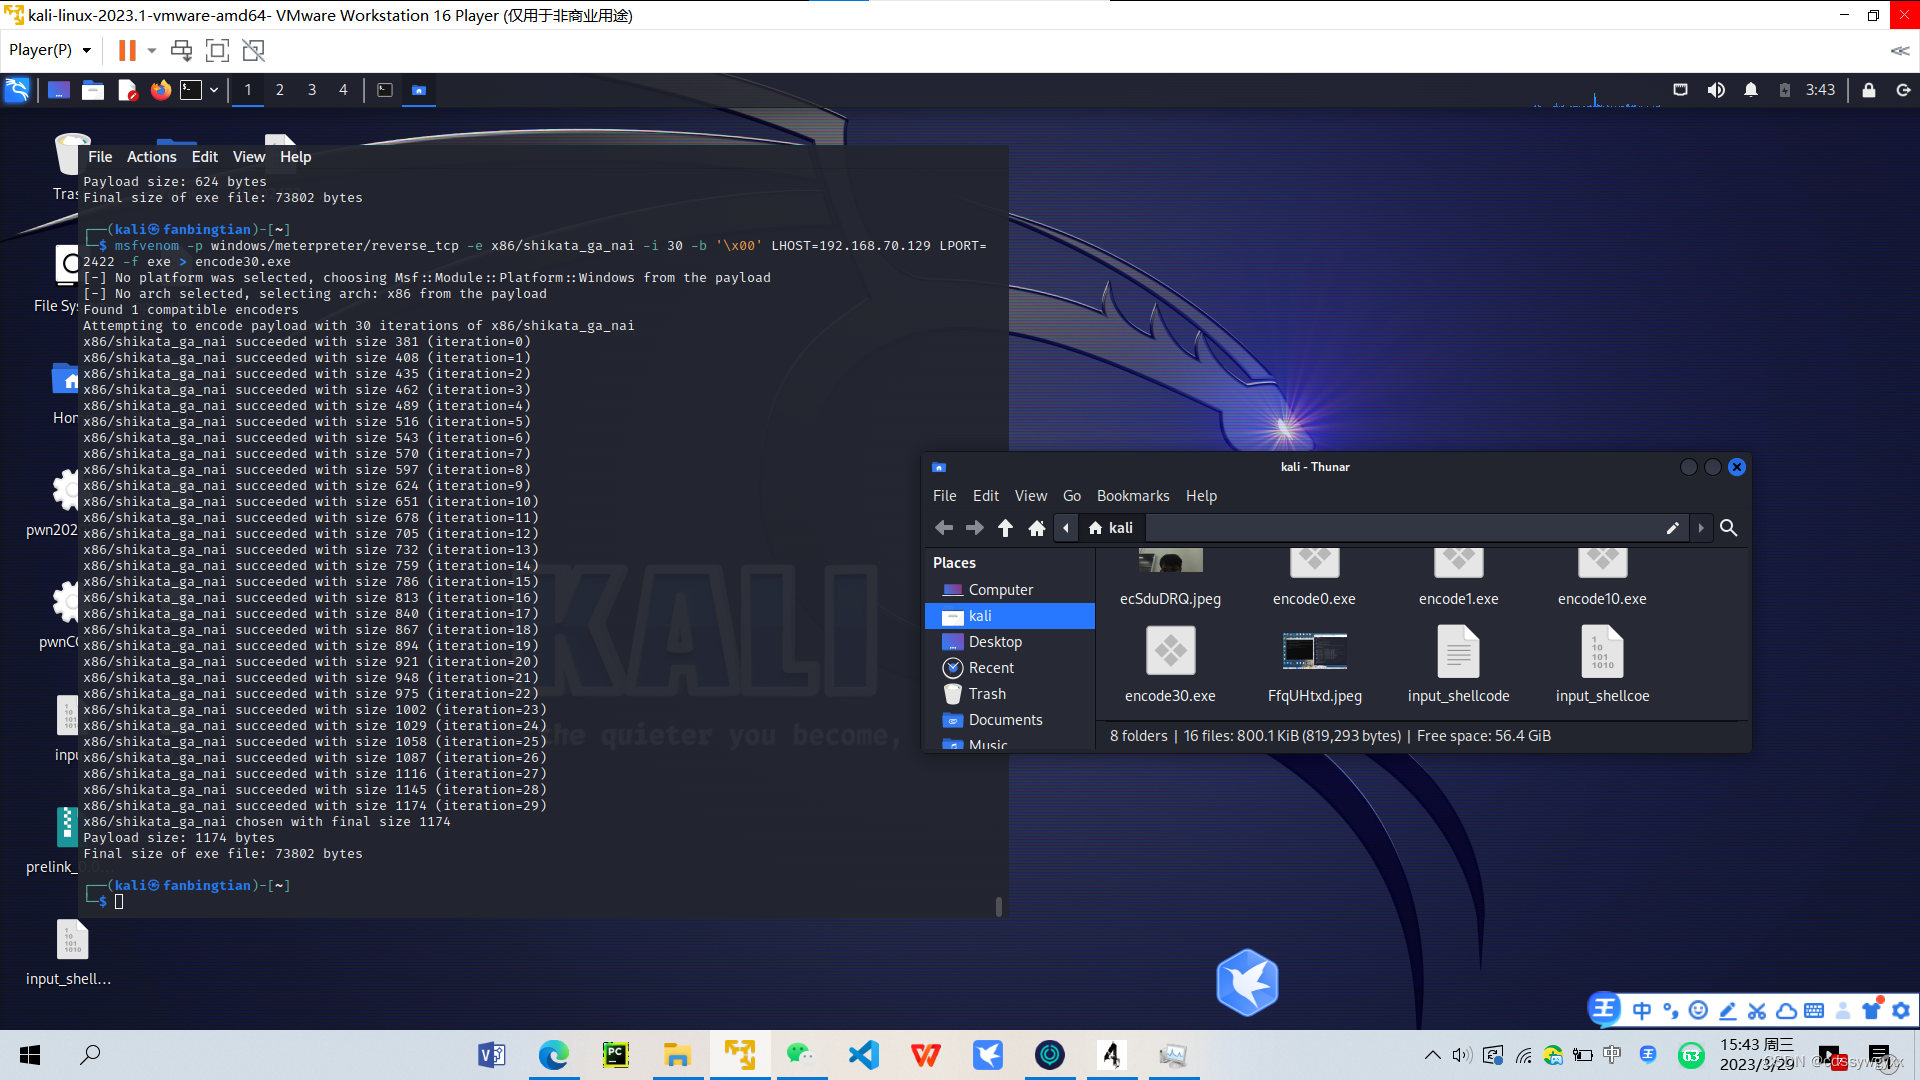
Task: Open Thunar's search magnifier icon
Action: pos(1728,528)
